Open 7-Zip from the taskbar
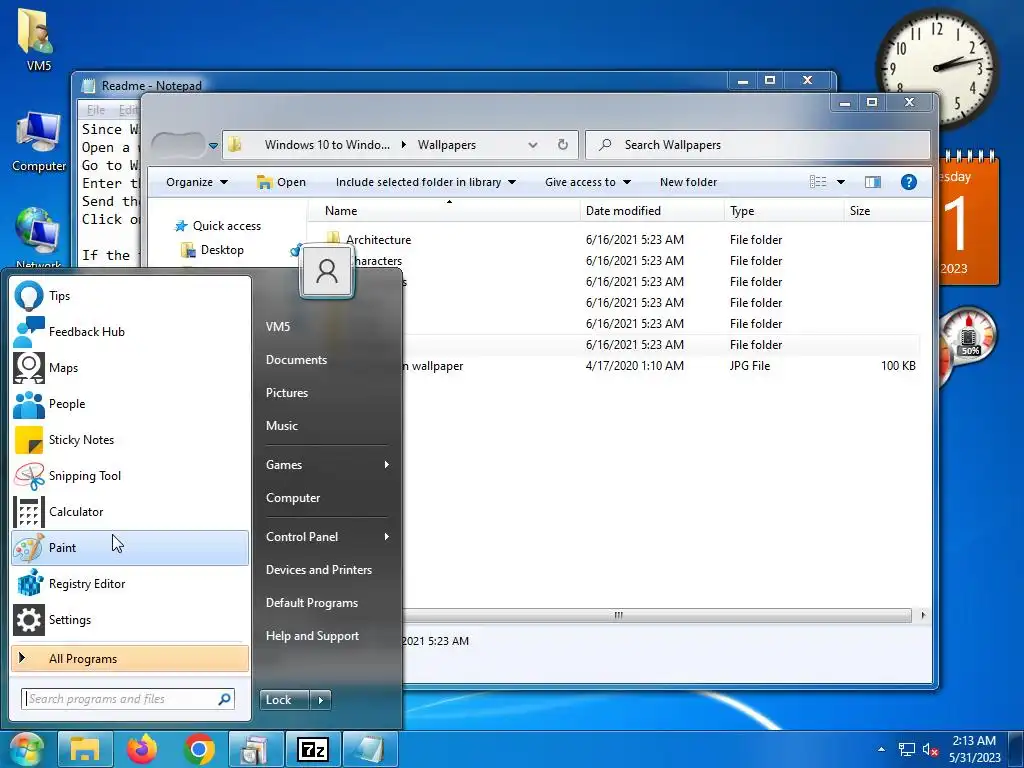The height and width of the screenshot is (768, 1024). pyautogui.click(x=313, y=749)
